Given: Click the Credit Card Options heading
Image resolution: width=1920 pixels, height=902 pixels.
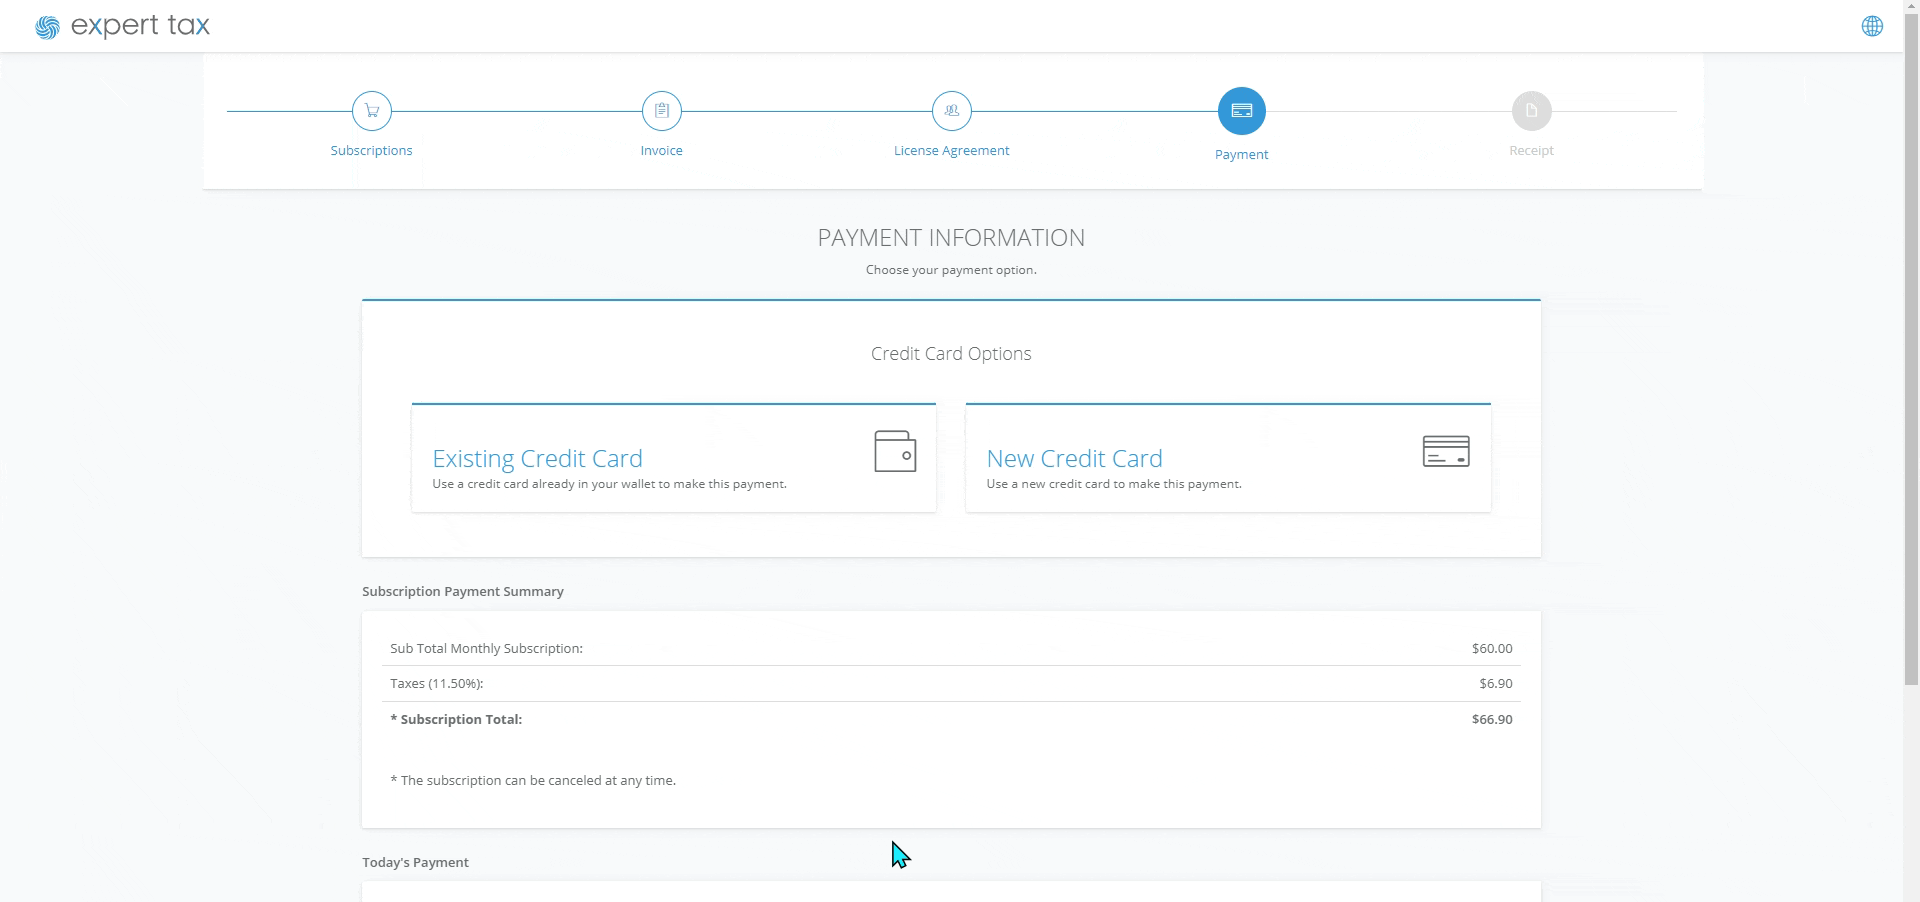Looking at the screenshot, I should 950,353.
